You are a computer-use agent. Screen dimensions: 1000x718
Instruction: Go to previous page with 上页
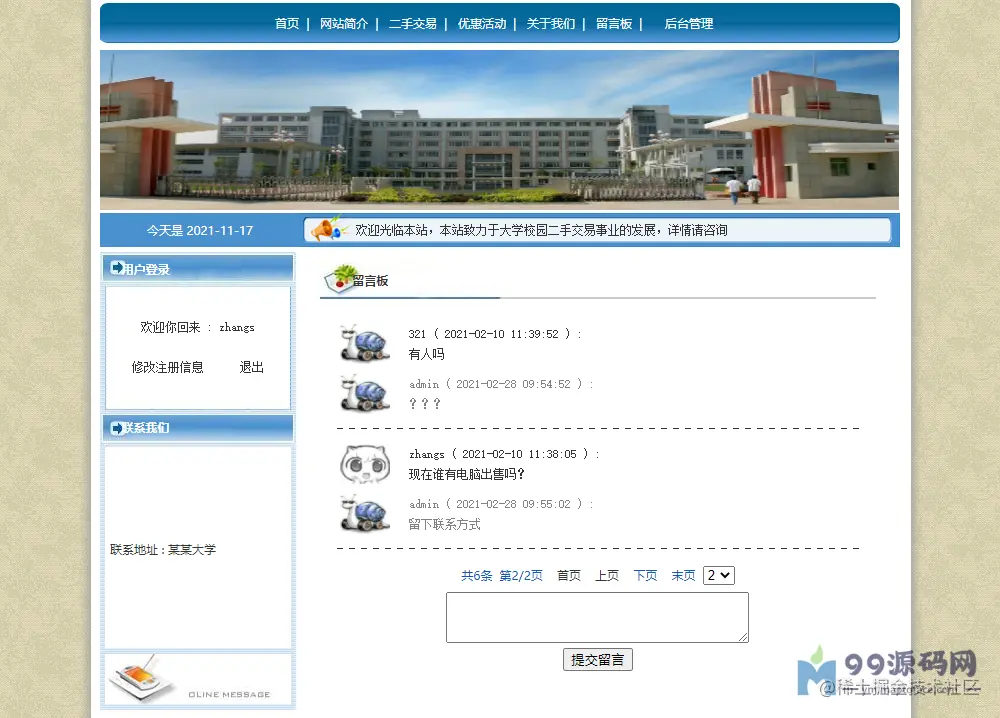tap(607, 576)
